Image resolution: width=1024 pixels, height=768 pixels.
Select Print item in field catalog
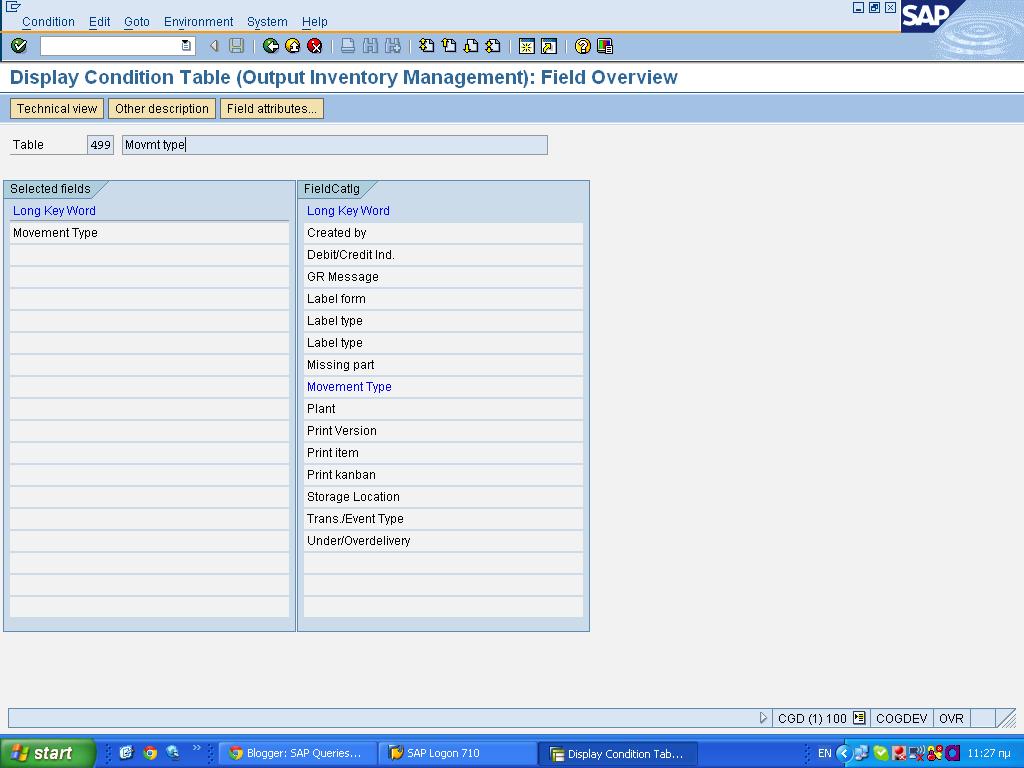click(x=443, y=453)
